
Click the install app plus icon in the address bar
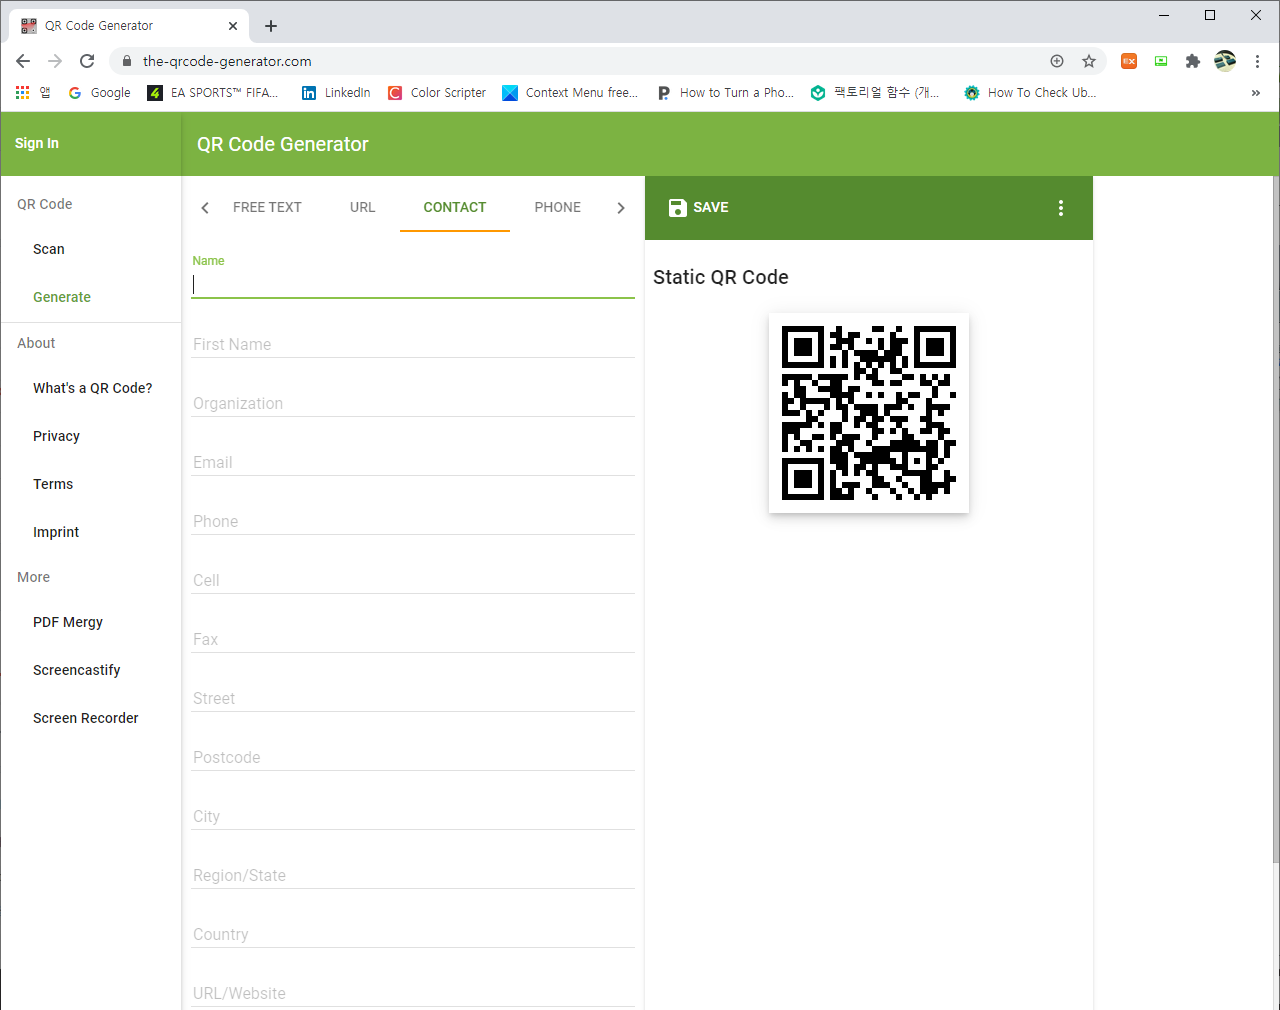(1057, 61)
